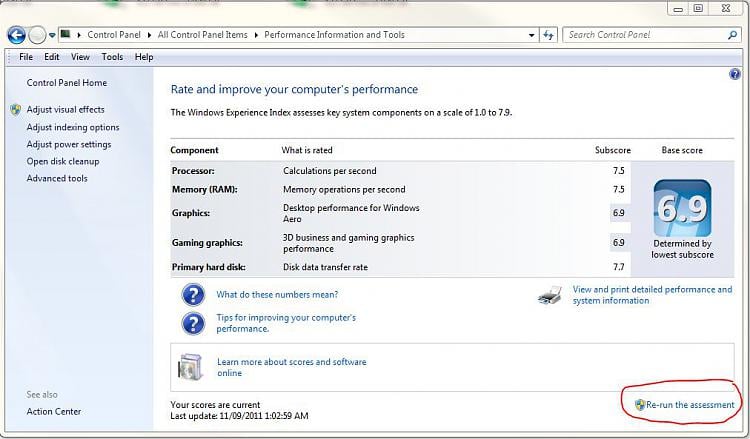Image resolution: width=750 pixels, height=439 pixels.
Task: Open Learn more about scores and software online
Action: [x=292, y=367]
